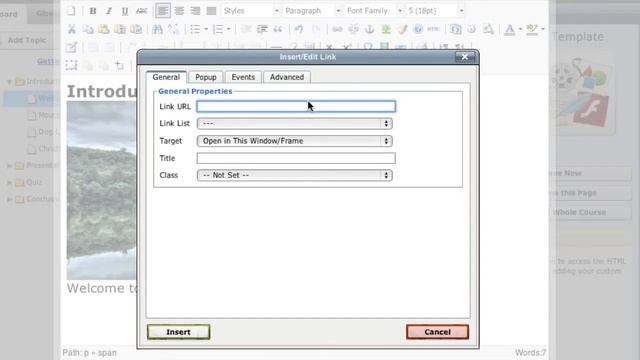Select Align Left in editor toolbar
This screenshot has width=640, height=360.
[163, 11]
